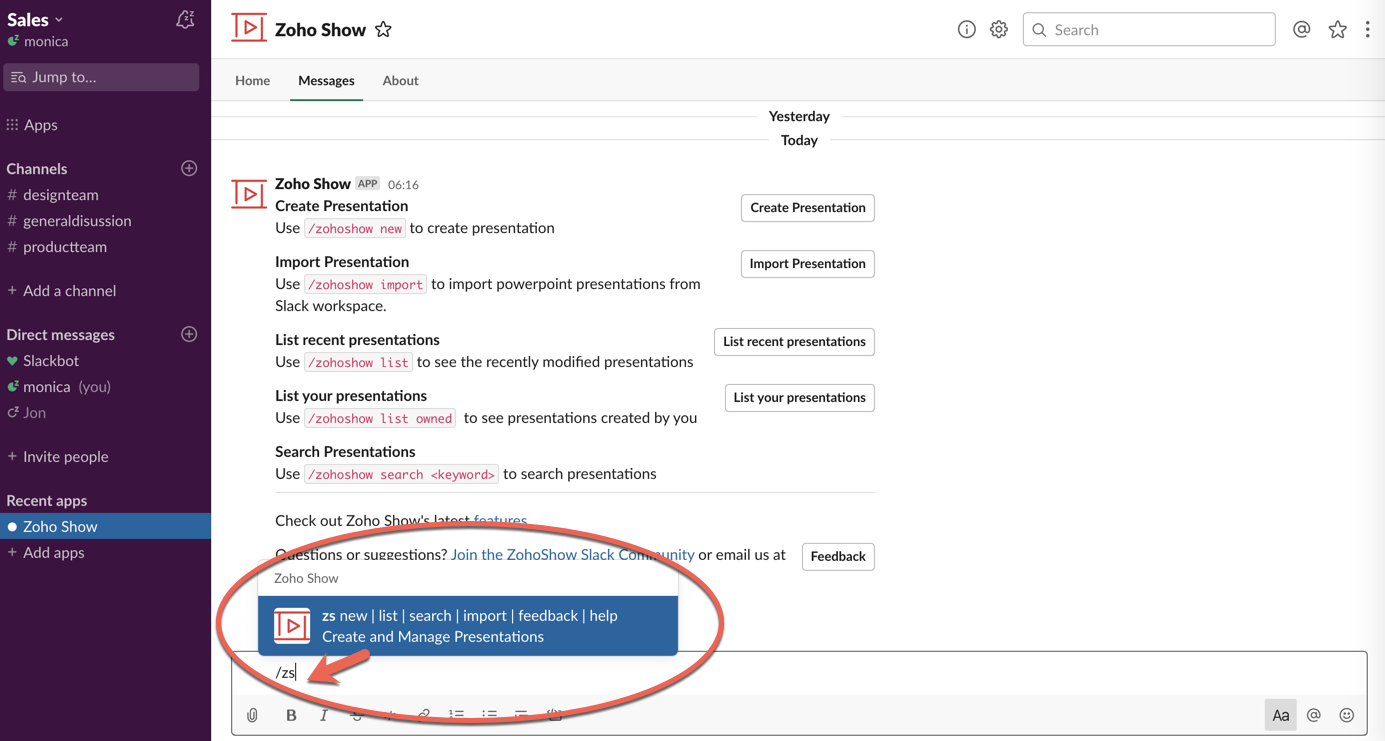Click List recent presentations button
1385x741 pixels.
(794, 342)
